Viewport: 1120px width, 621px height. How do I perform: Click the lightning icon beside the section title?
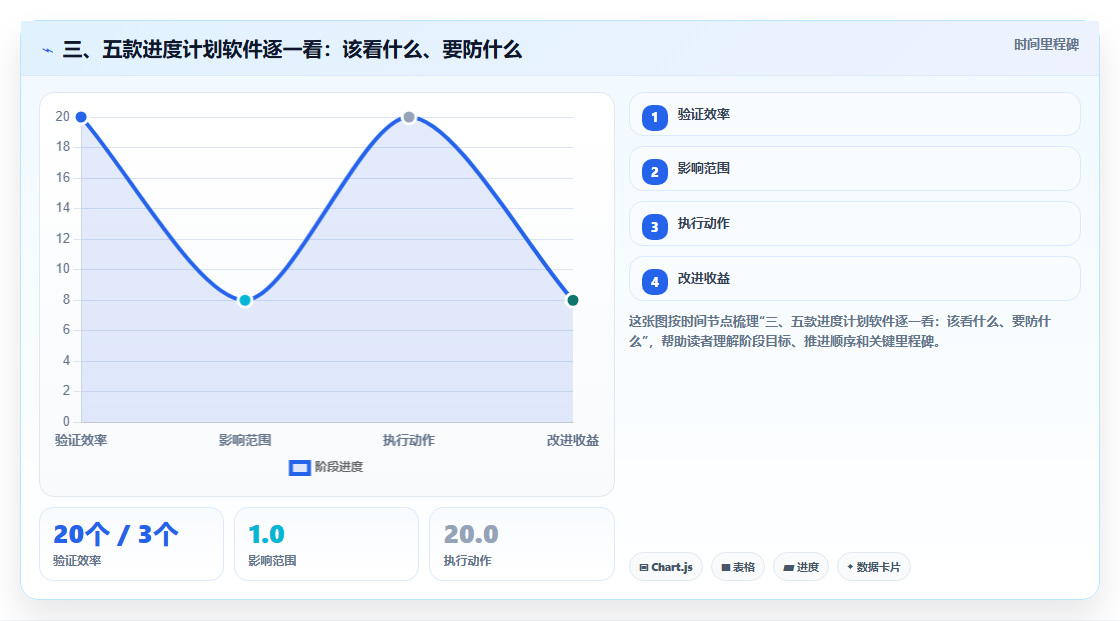(48, 50)
